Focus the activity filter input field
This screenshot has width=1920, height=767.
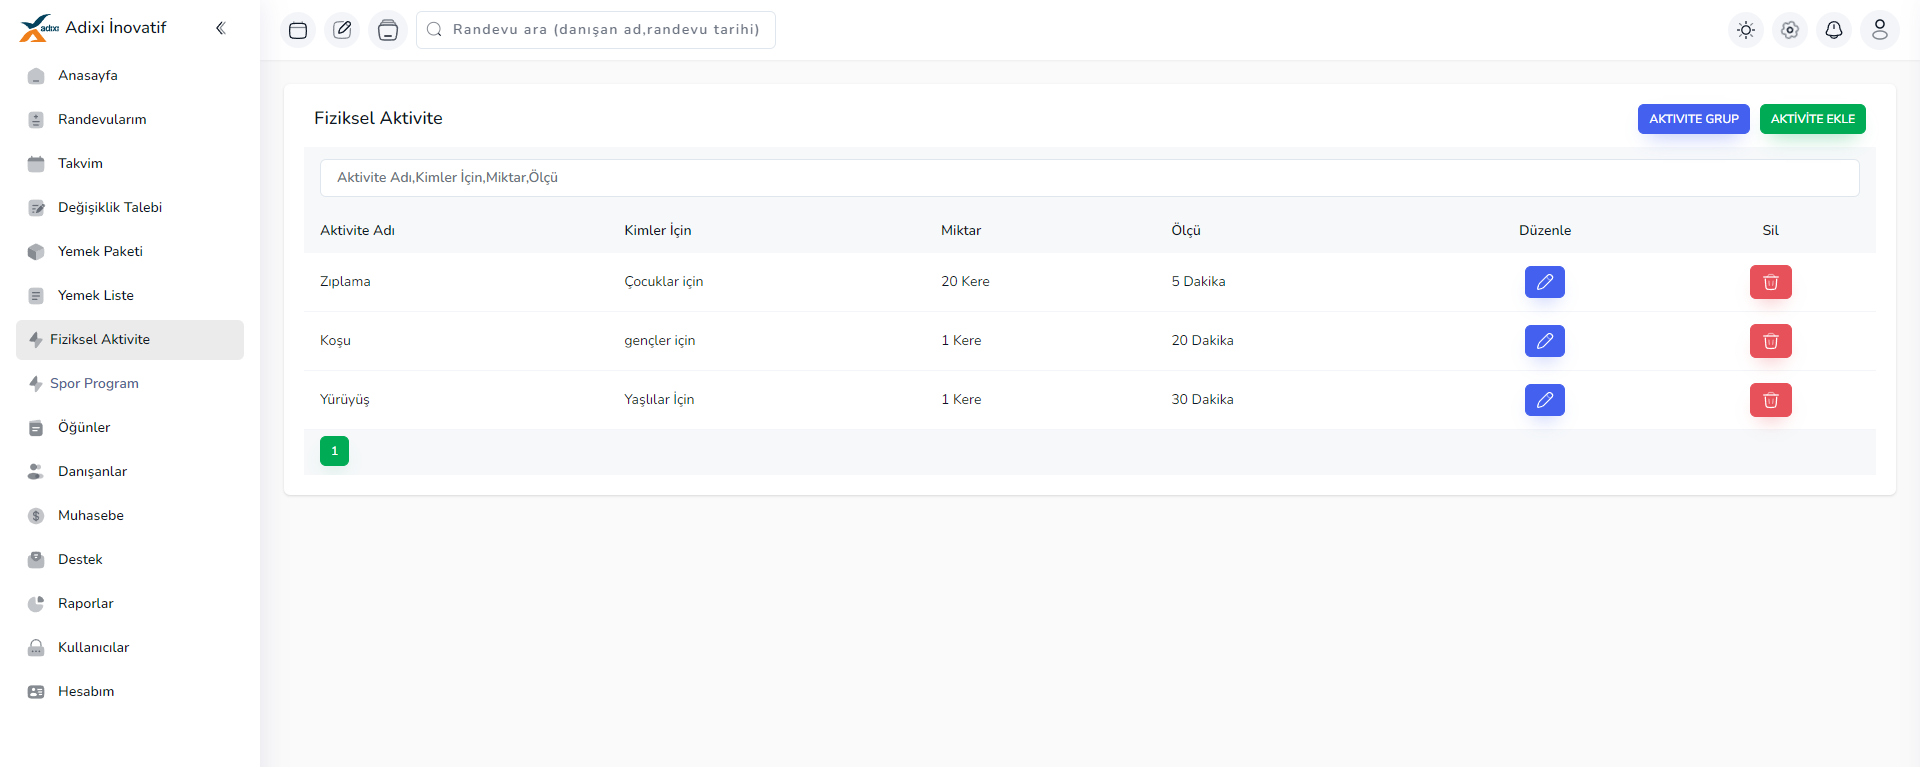pos(1089,178)
